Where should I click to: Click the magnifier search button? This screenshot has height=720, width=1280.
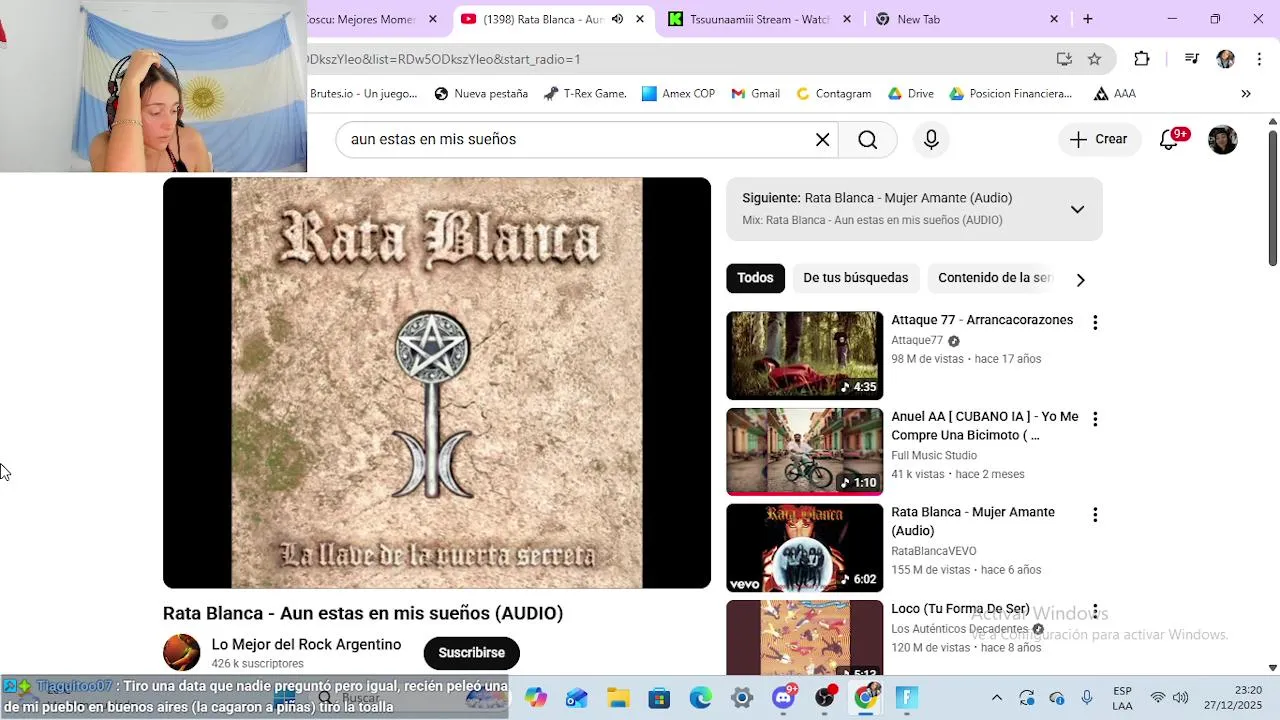867,140
